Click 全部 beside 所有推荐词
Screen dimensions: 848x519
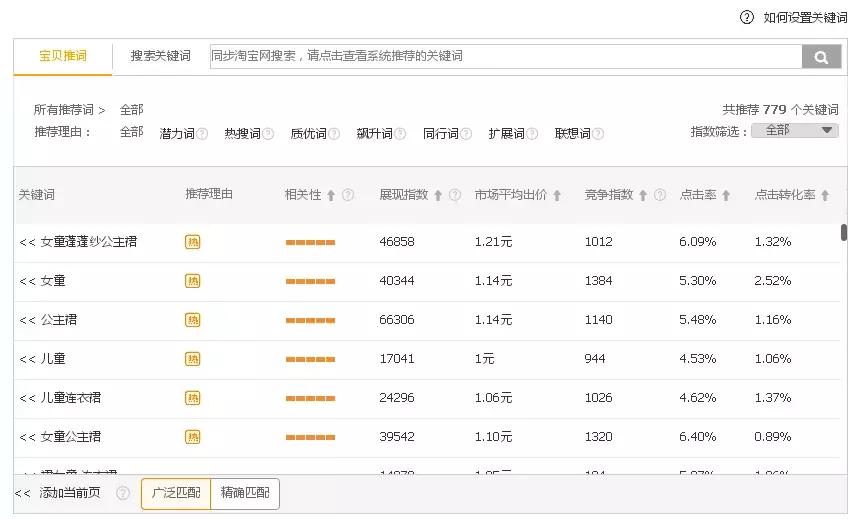pyautogui.click(x=131, y=110)
